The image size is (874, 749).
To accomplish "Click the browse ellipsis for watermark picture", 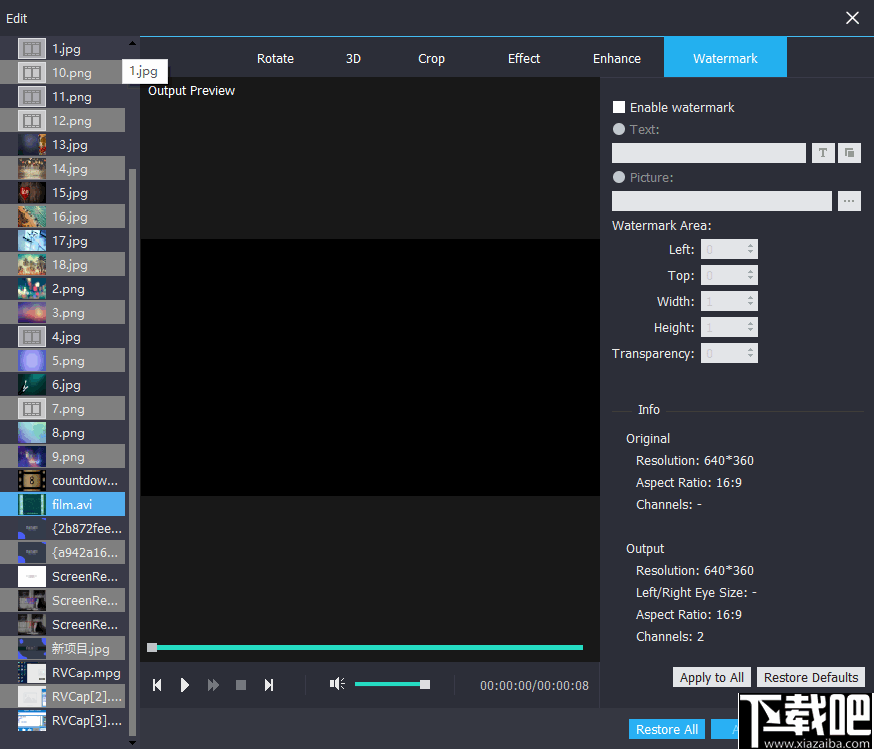I will point(849,201).
